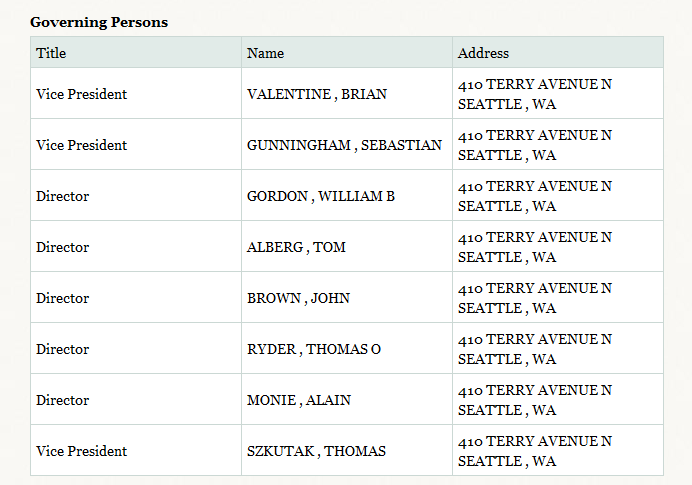Click the name SZKUTAK, THOMAS
The width and height of the screenshot is (692, 485).
(x=316, y=451)
